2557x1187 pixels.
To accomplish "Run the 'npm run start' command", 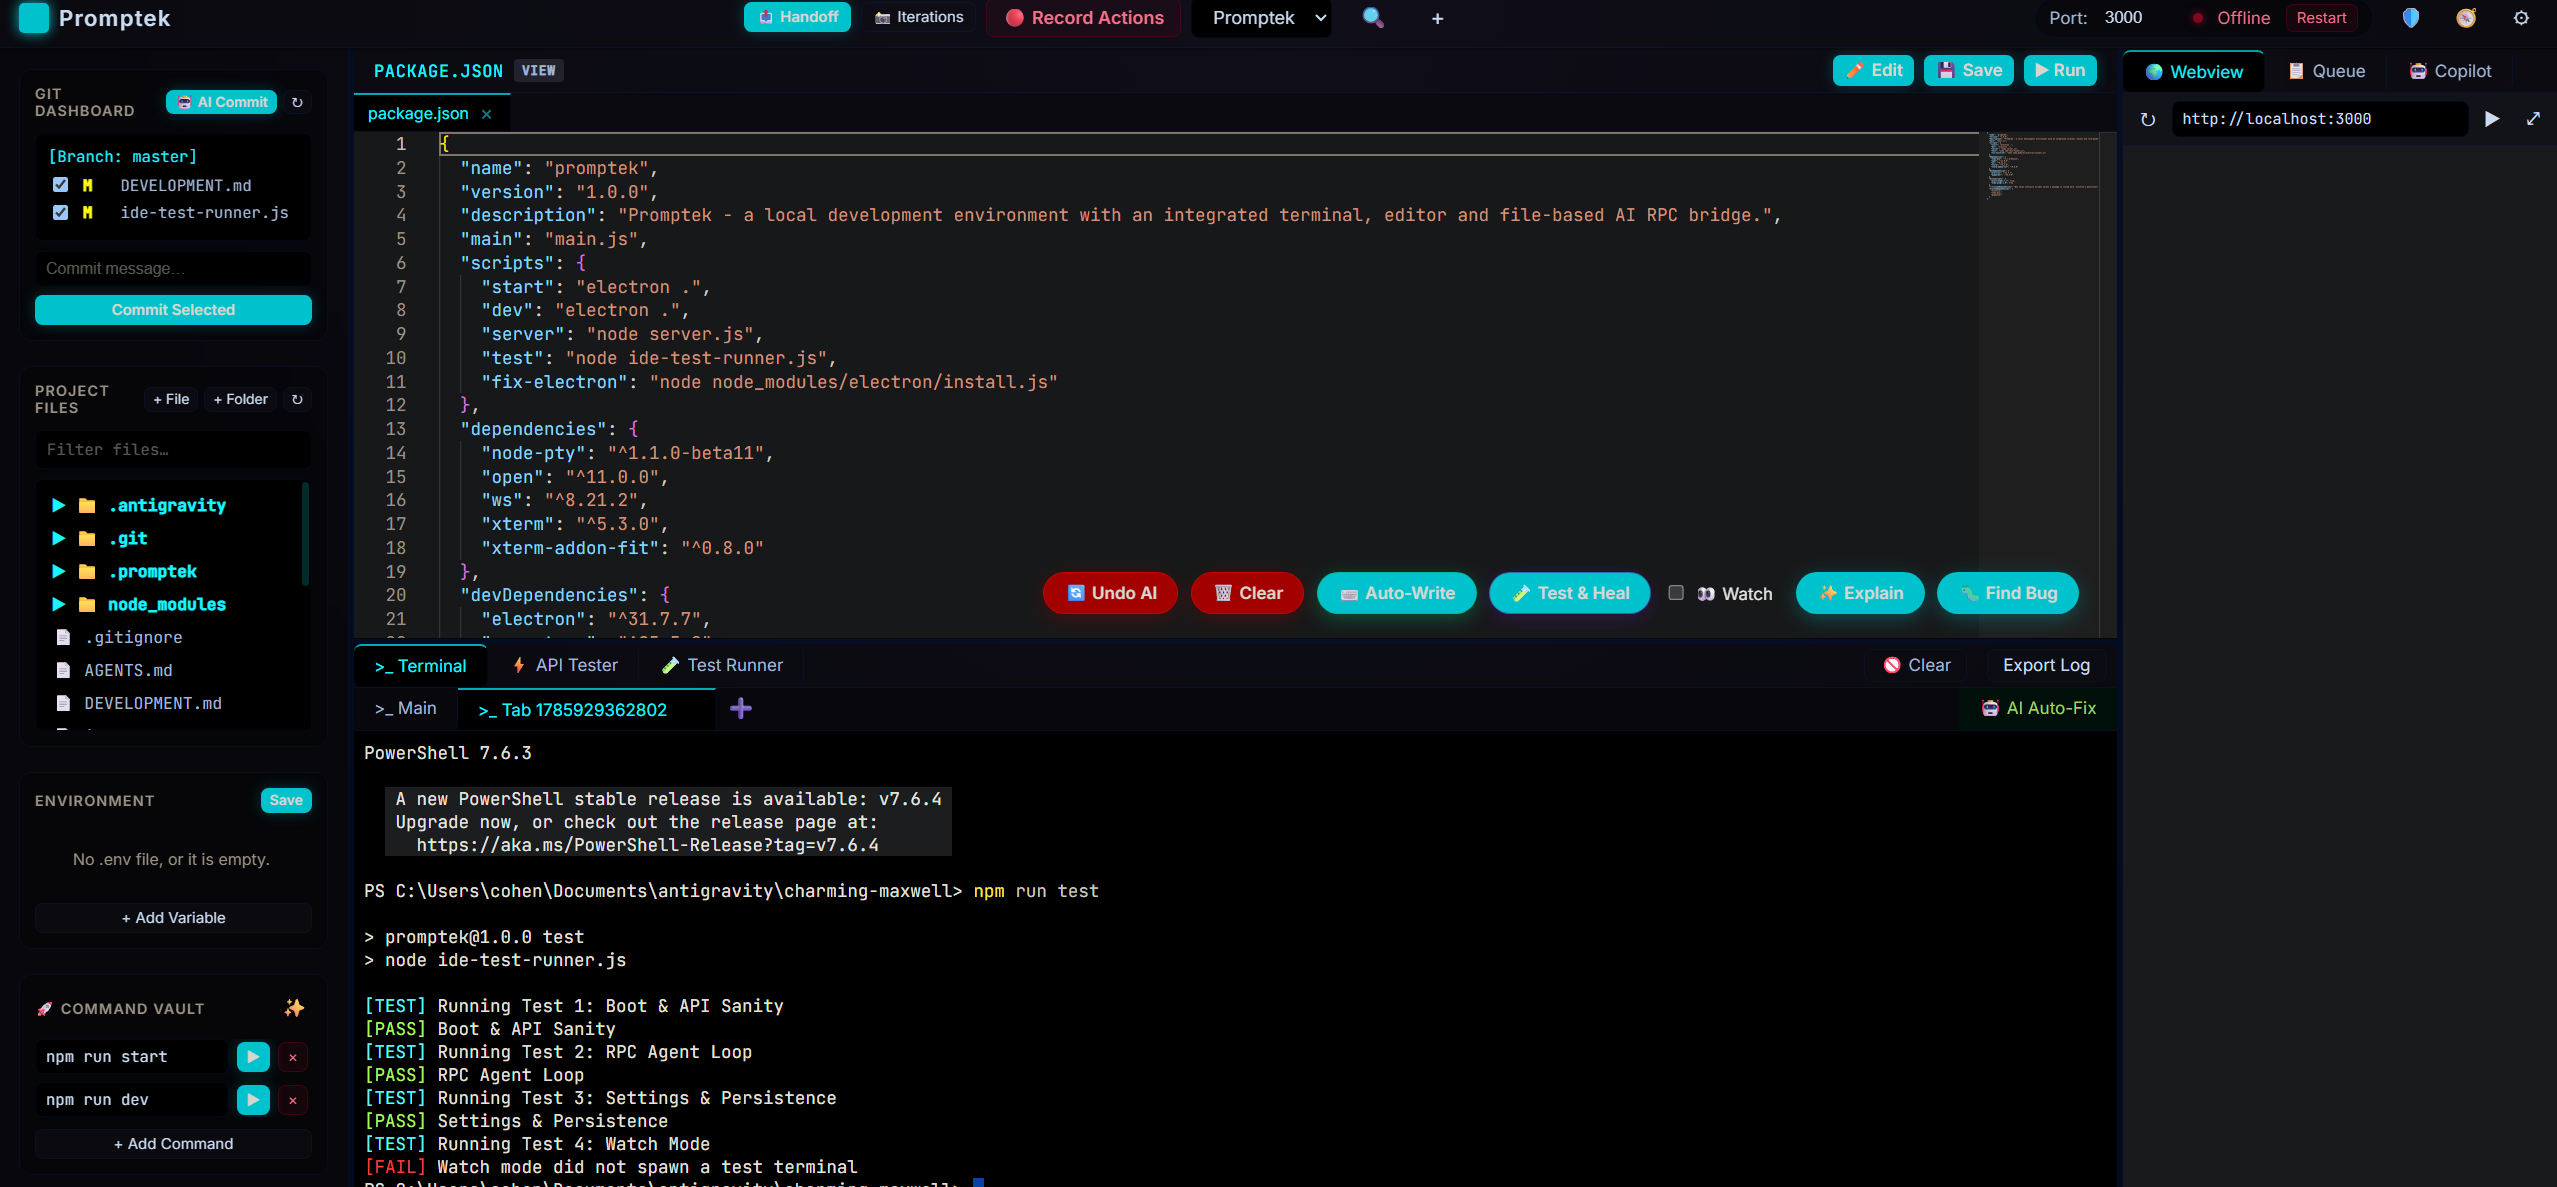I will (x=253, y=1056).
